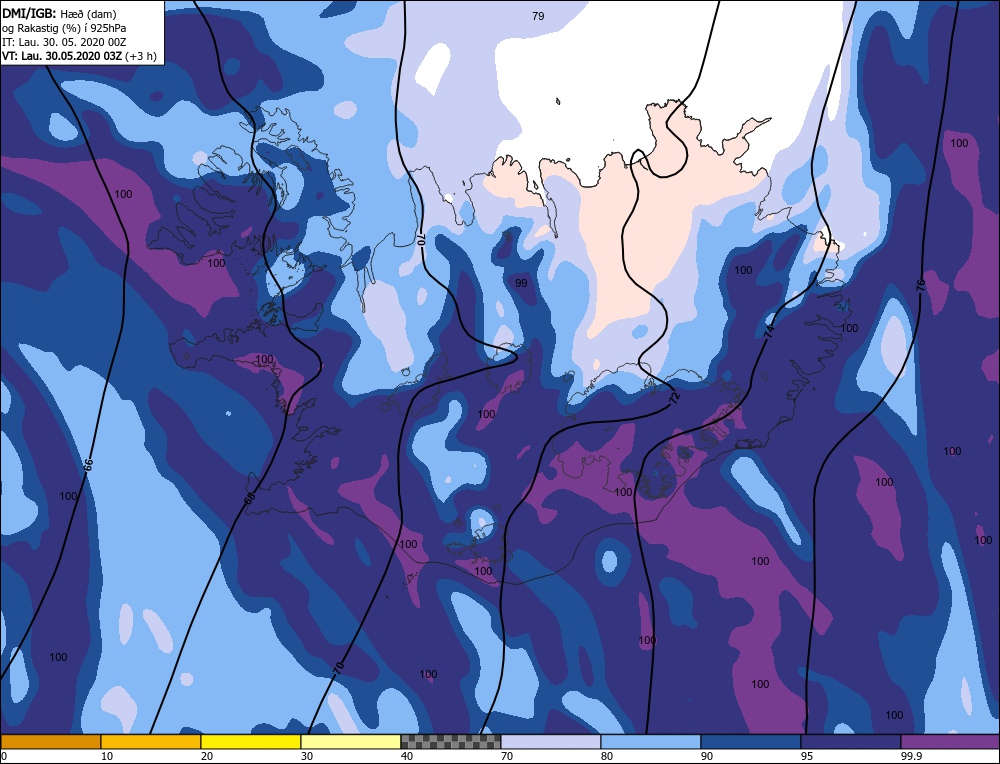
Task: Click the medium blue 90–95 legend swatch
Action: coord(751,742)
